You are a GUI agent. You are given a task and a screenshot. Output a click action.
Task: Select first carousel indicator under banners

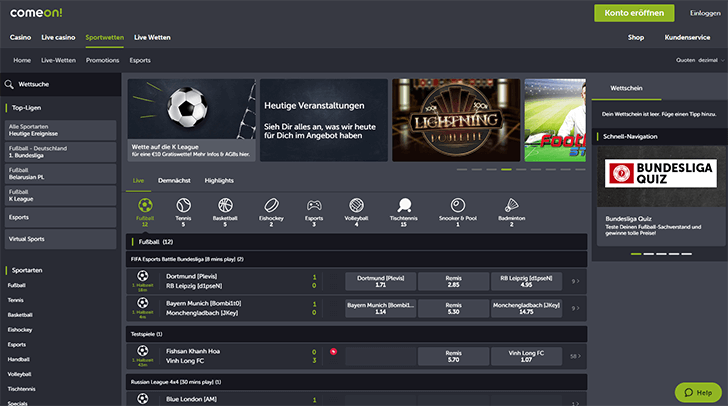pyautogui.click(x=462, y=170)
